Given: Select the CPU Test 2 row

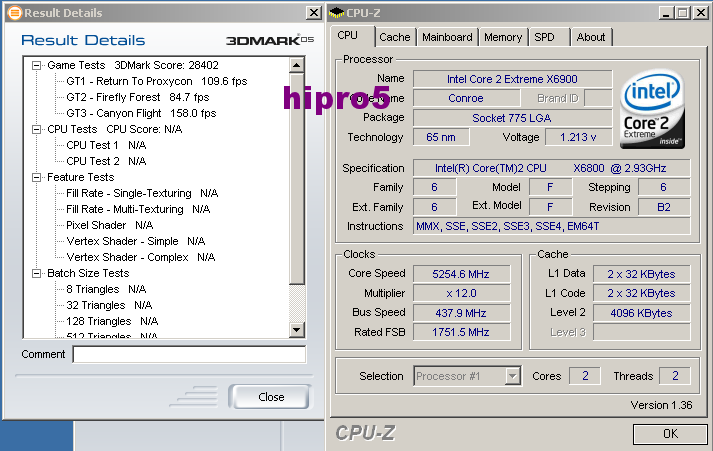Looking at the screenshot, I should pos(106,161).
